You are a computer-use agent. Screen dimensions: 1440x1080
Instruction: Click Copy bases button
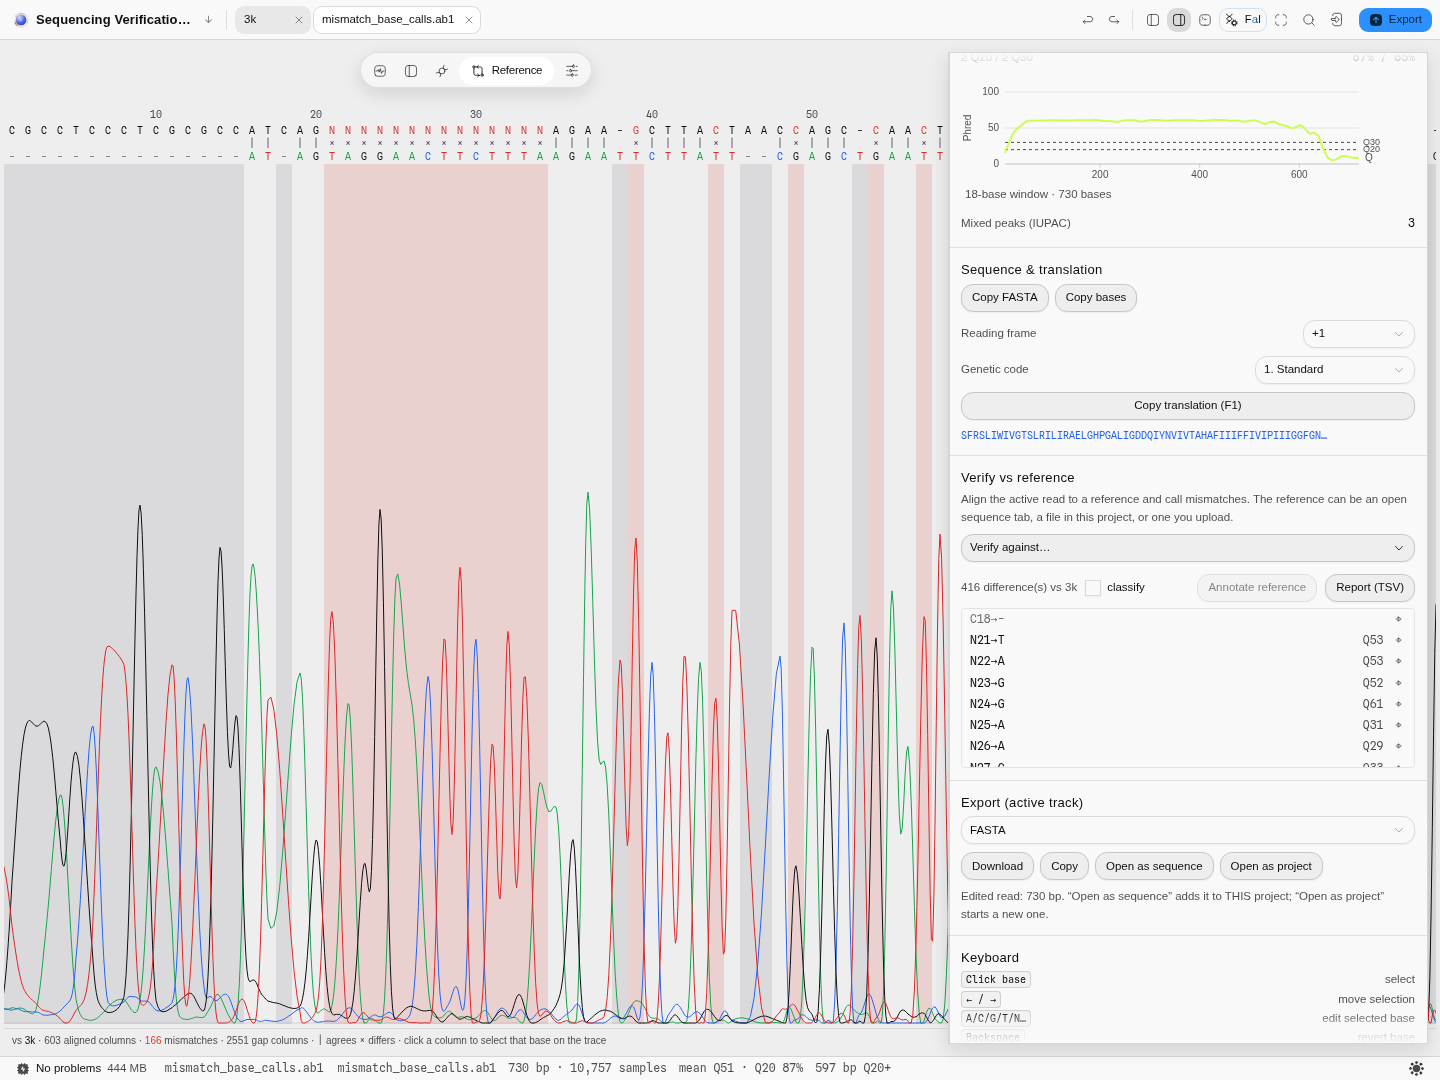tap(1096, 298)
